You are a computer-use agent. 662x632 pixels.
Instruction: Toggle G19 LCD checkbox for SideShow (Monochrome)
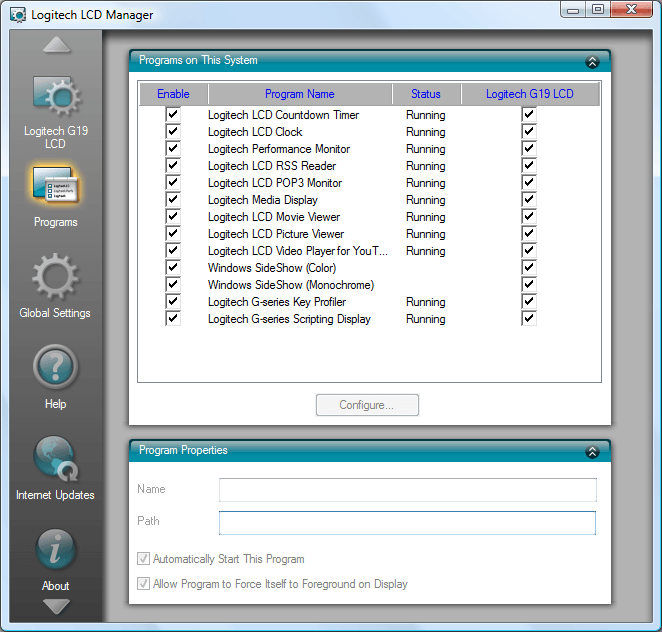click(529, 285)
